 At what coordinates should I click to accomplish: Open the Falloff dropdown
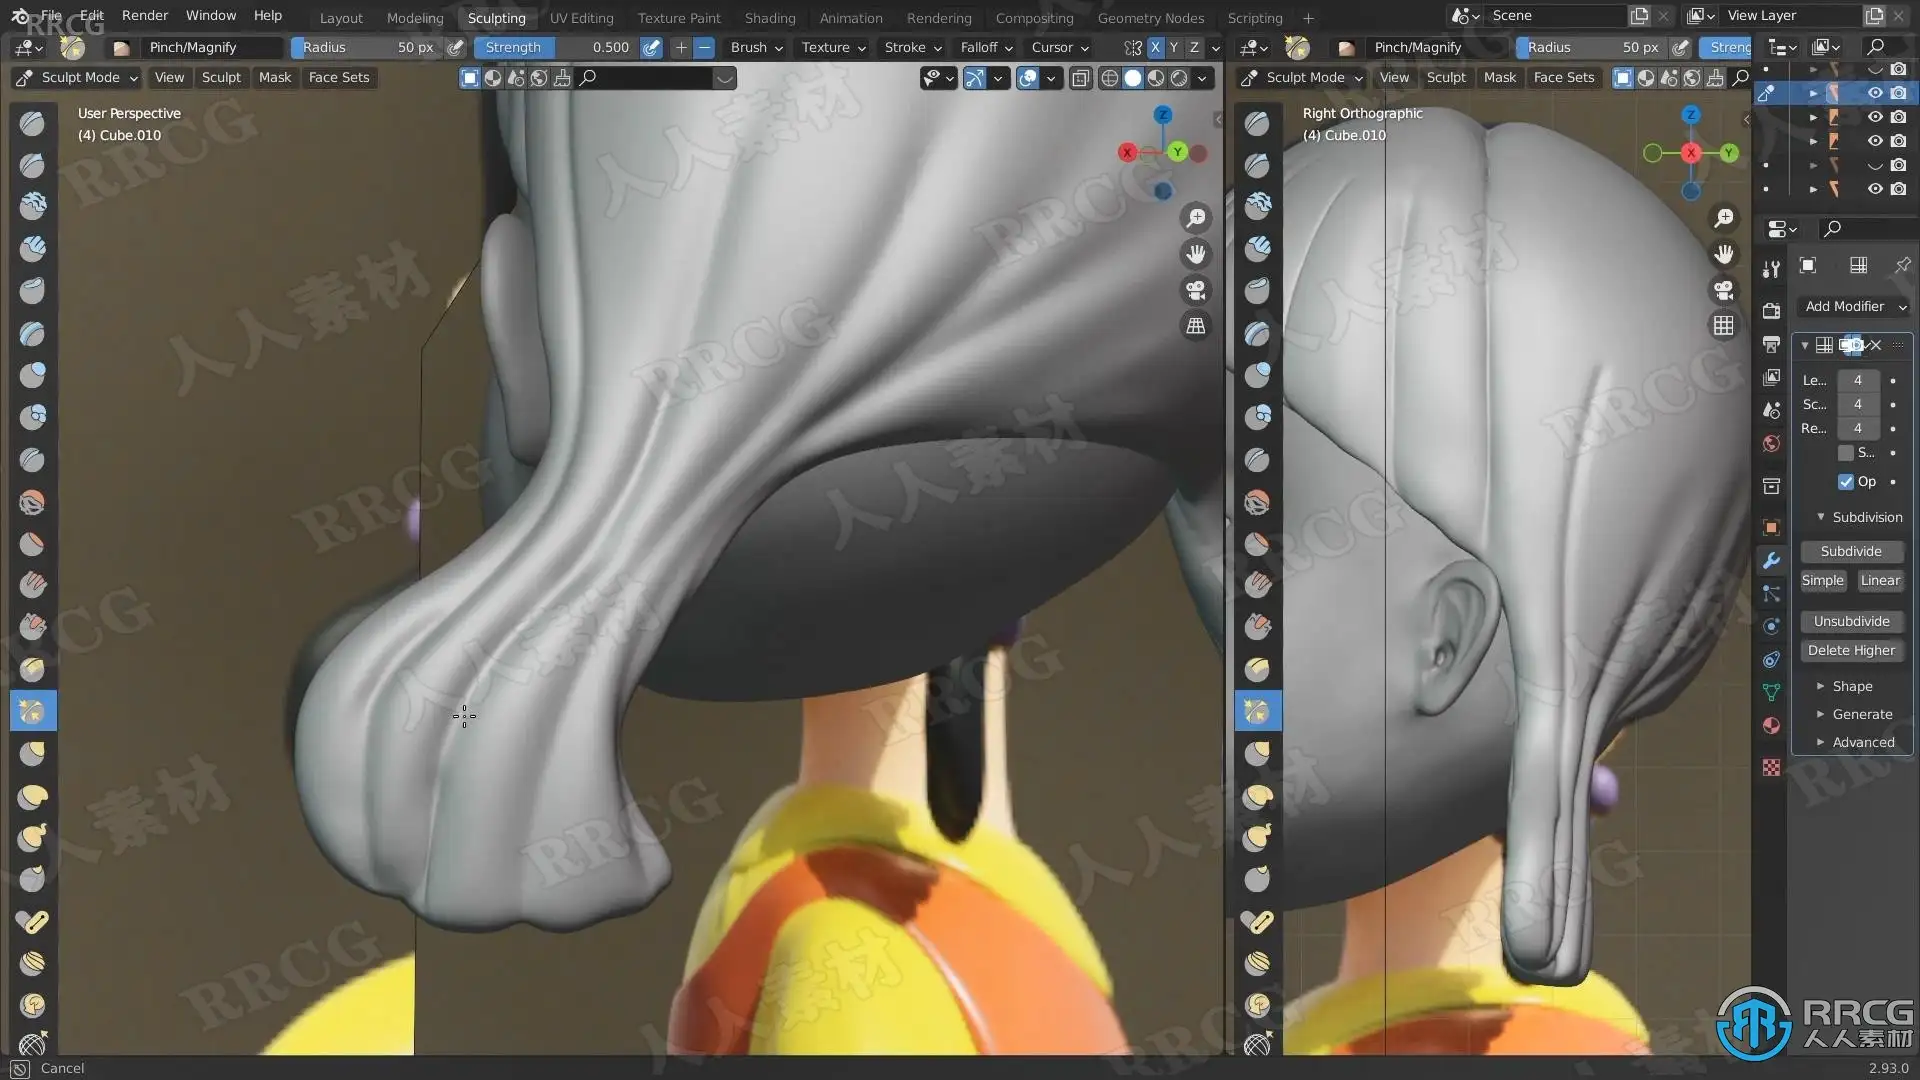point(986,47)
